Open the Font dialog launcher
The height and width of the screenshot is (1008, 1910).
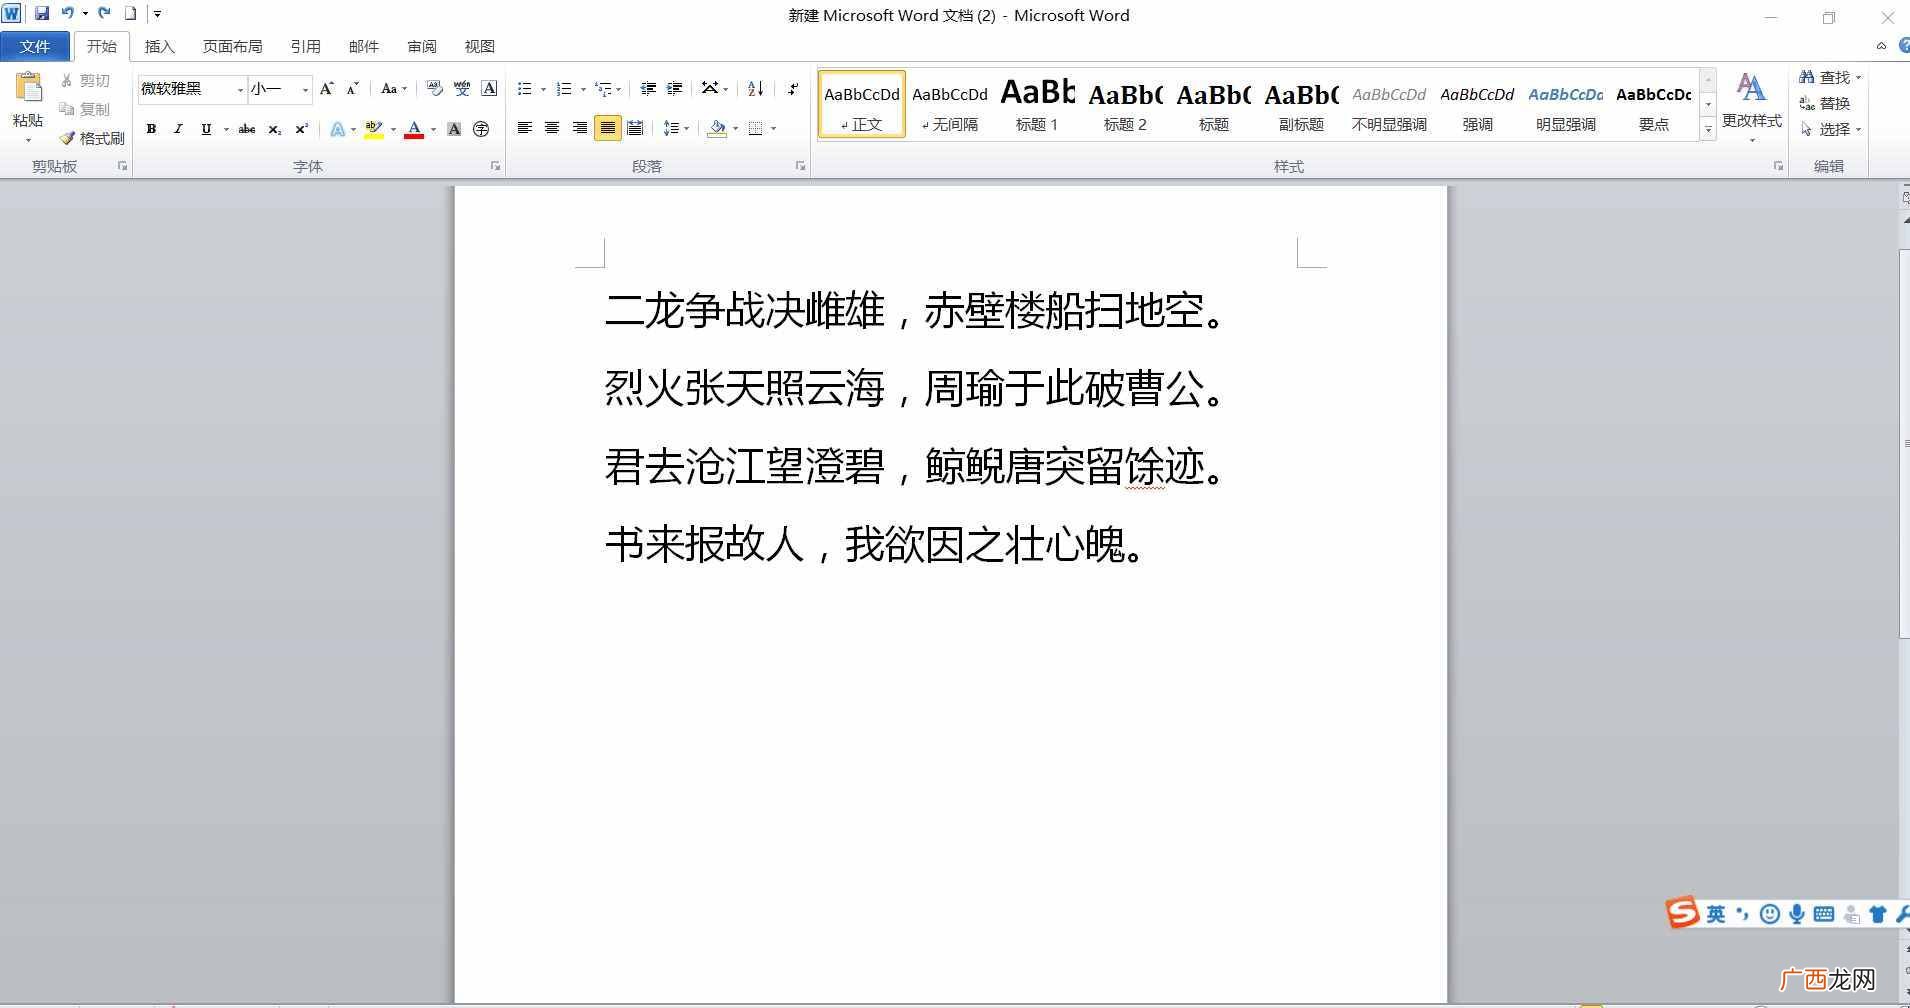tap(495, 166)
